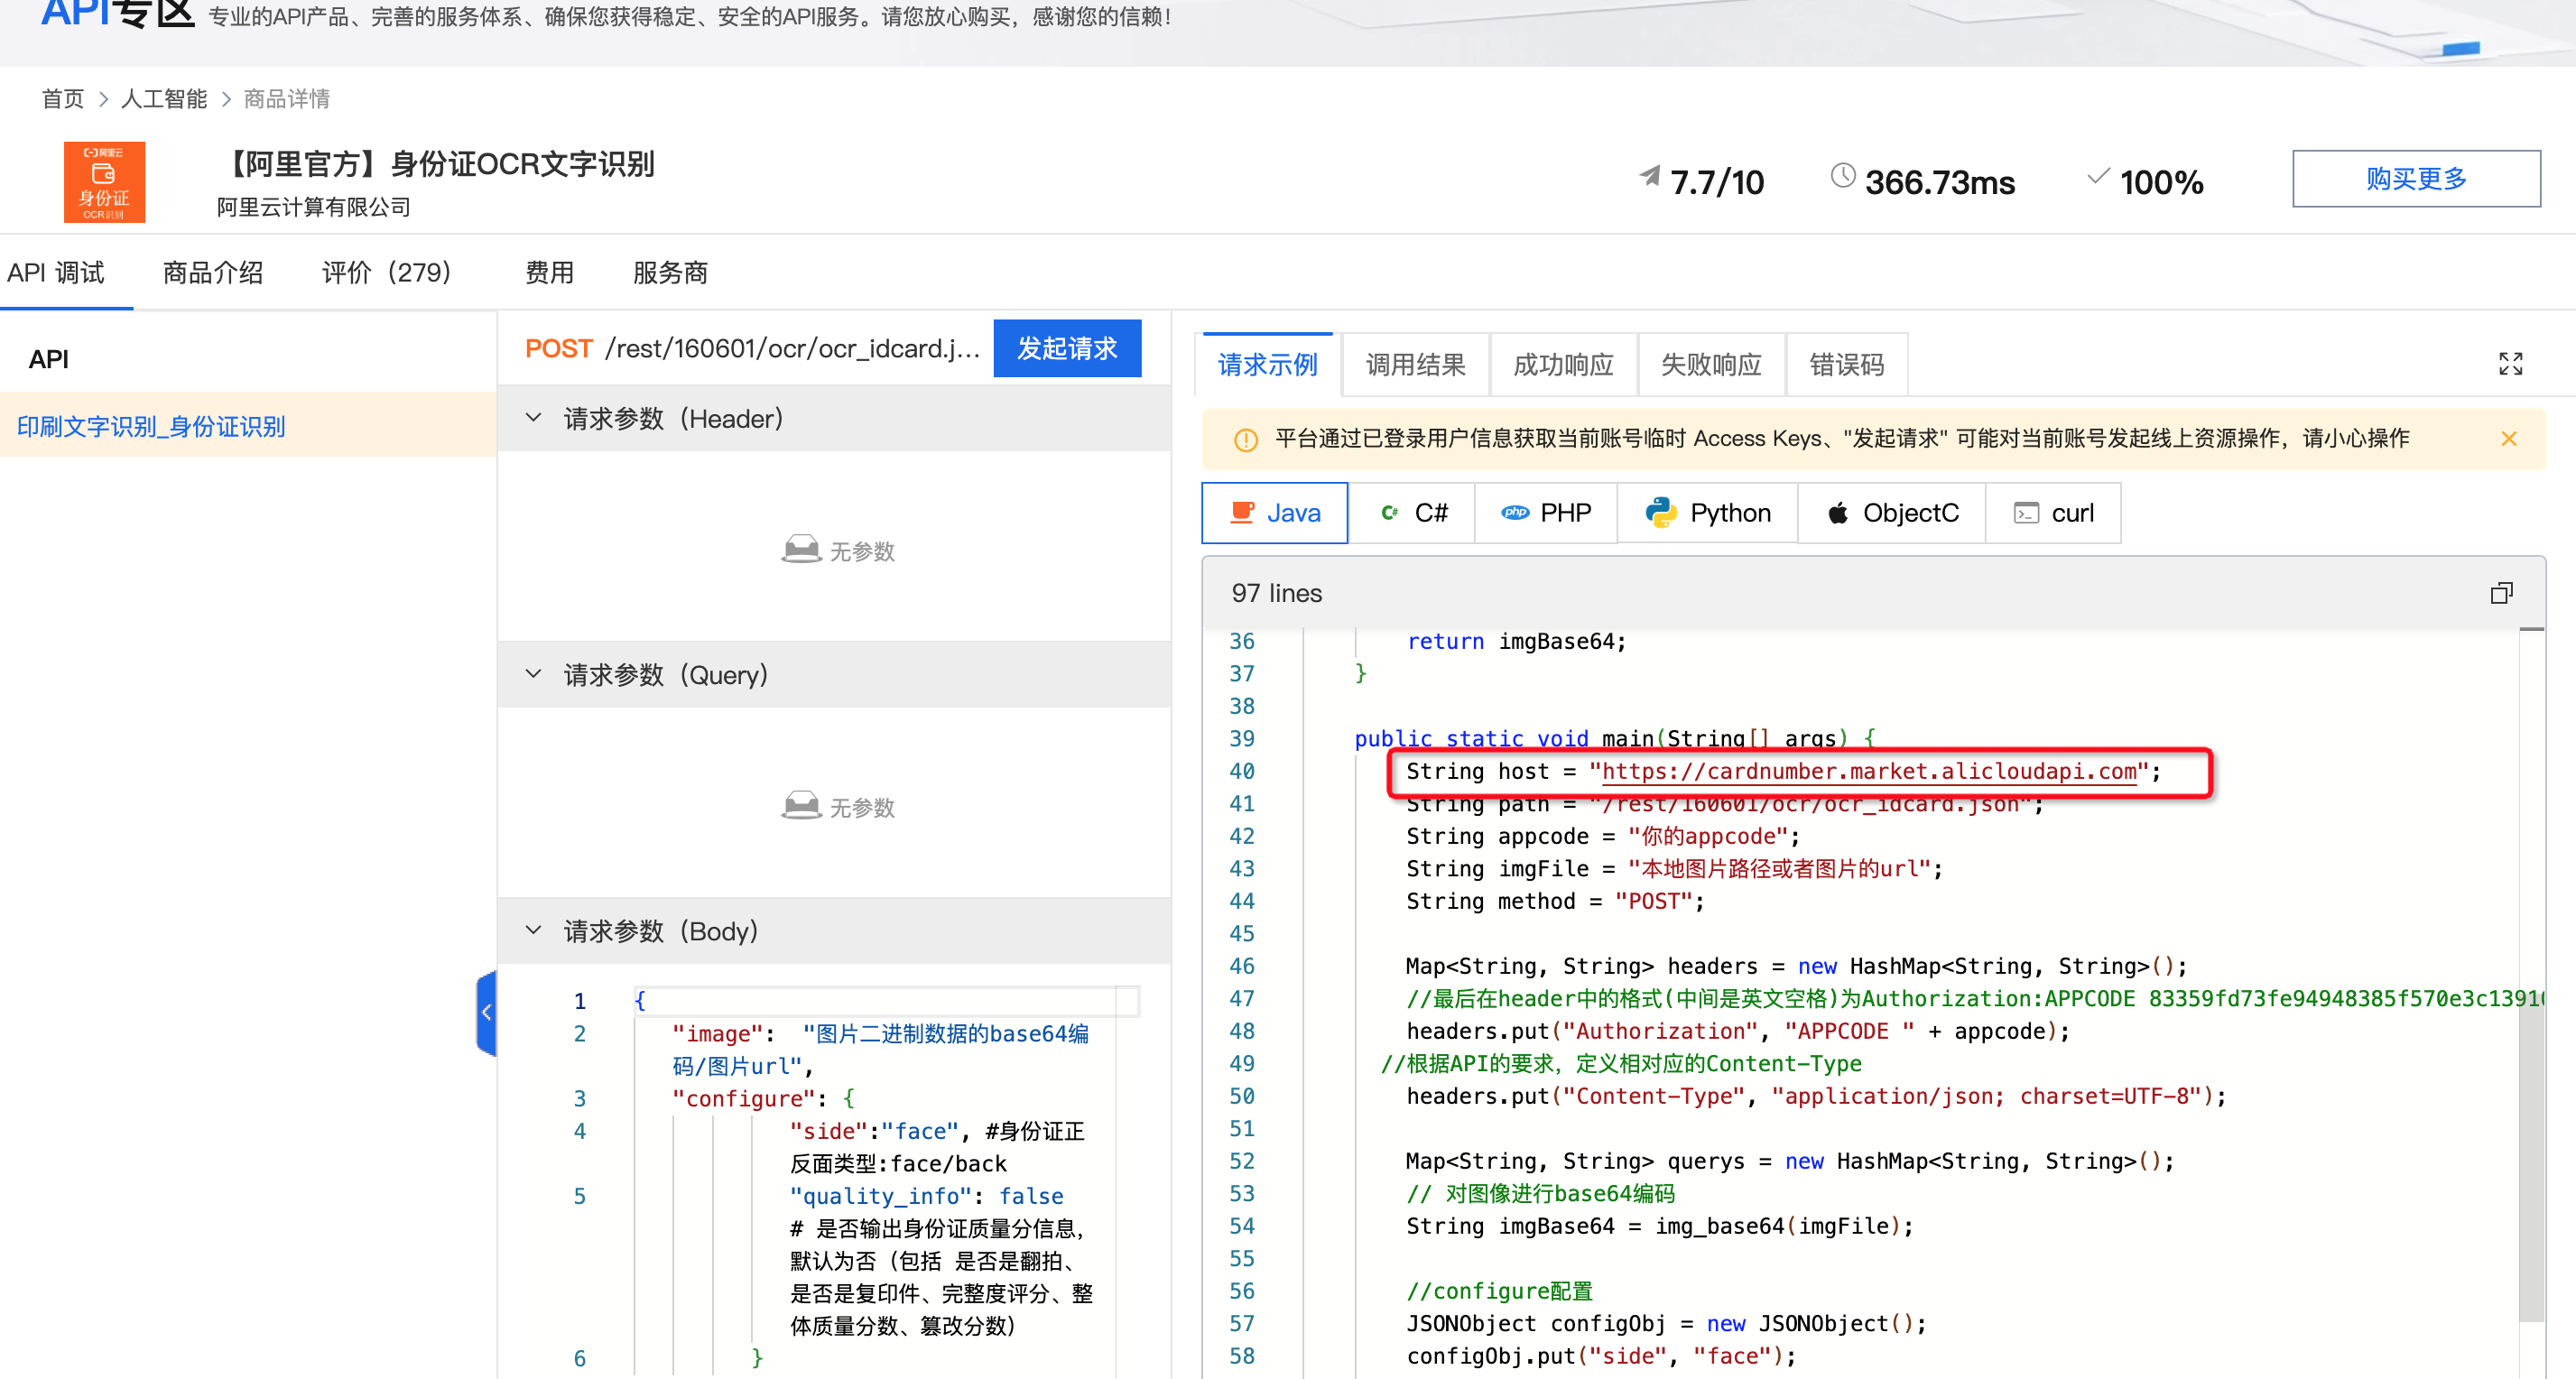
Task: Click code line 44 method POST
Action: point(1554,901)
